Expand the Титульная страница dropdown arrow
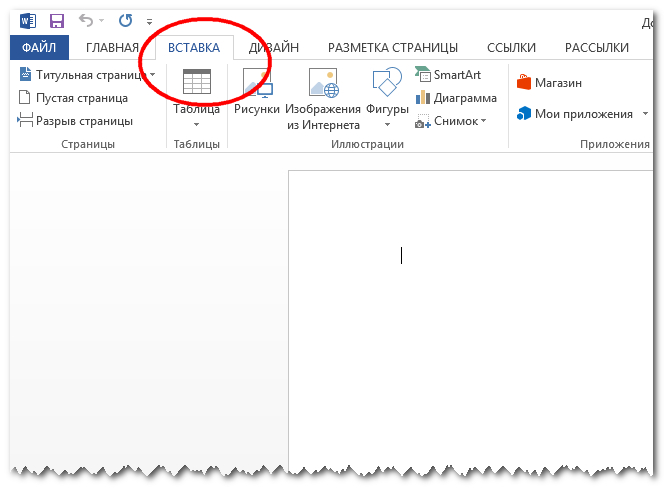This screenshot has height=493, width=664. (152, 75)
